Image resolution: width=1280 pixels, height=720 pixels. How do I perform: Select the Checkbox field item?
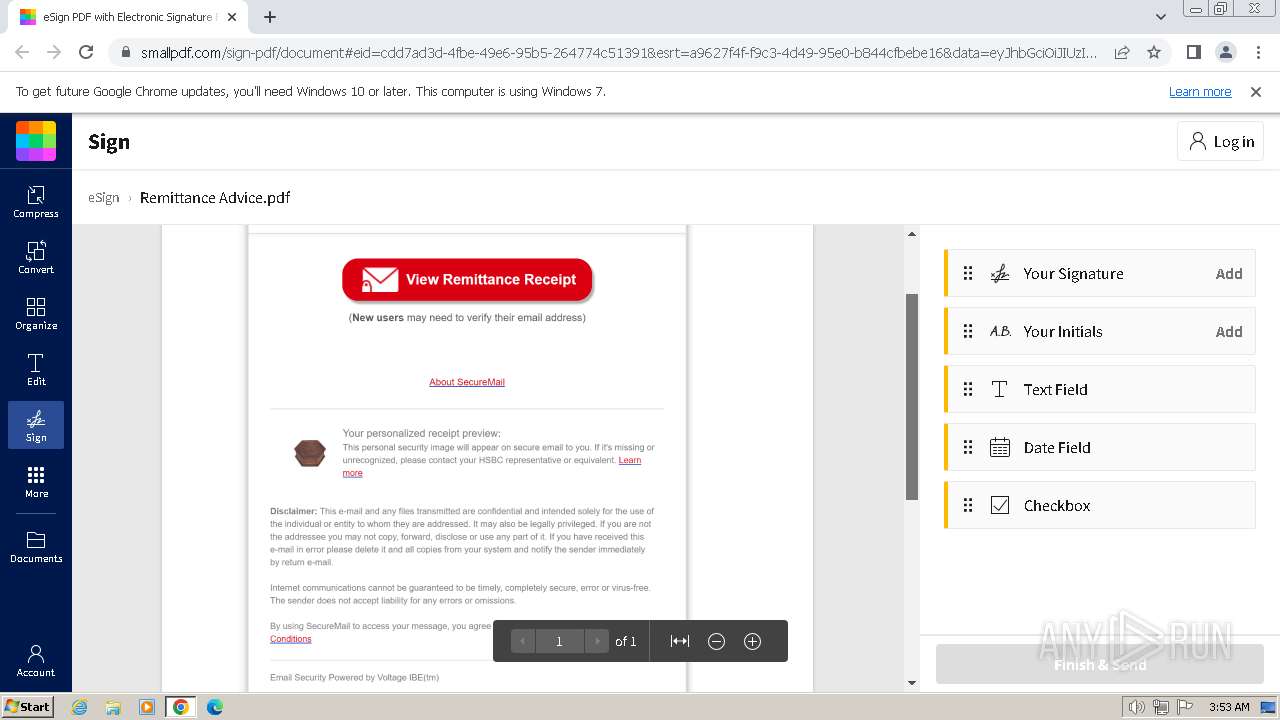pos(1100,506)
